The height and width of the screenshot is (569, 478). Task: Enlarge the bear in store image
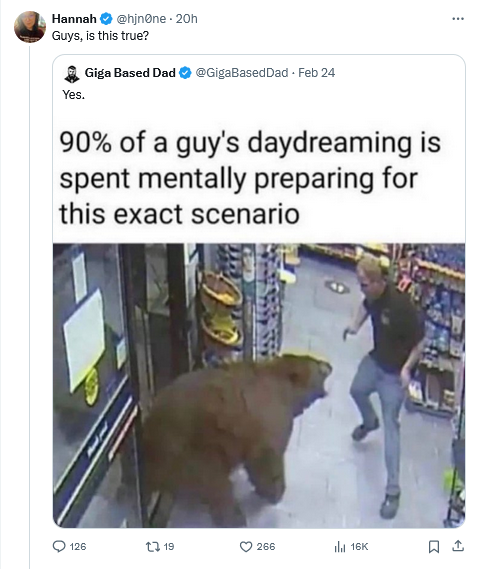click(259, 385)
